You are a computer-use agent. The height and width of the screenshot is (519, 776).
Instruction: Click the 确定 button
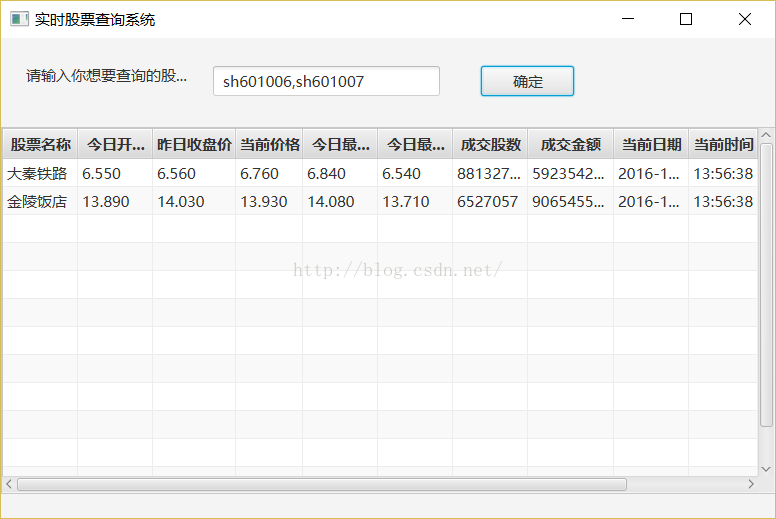527,81
